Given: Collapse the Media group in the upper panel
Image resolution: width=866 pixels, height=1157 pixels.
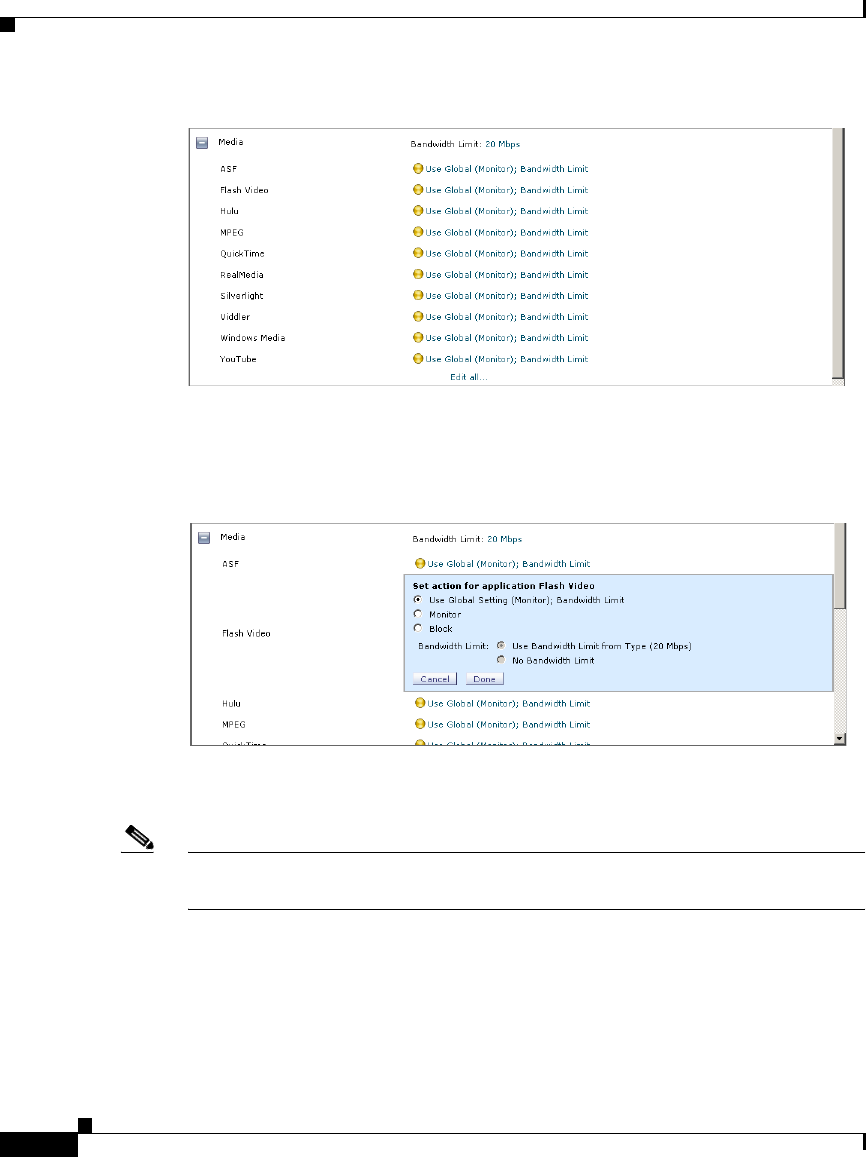Looking at the screenshot, I should click(202, 143).
